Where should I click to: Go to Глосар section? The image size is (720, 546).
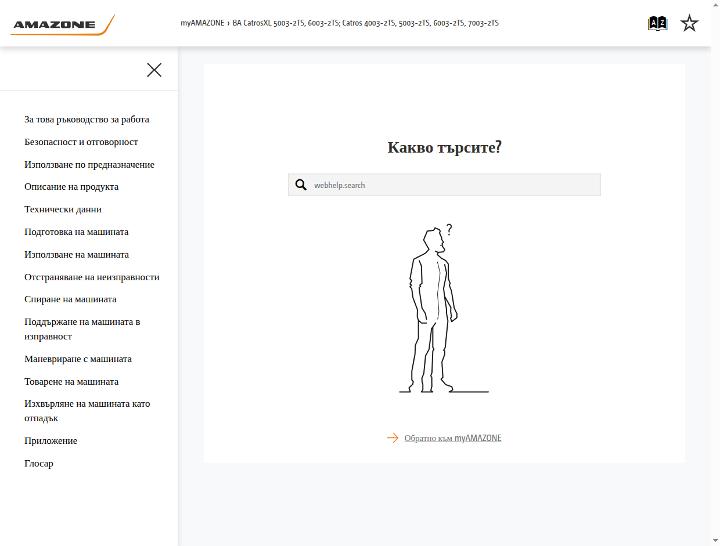point(39,463)
